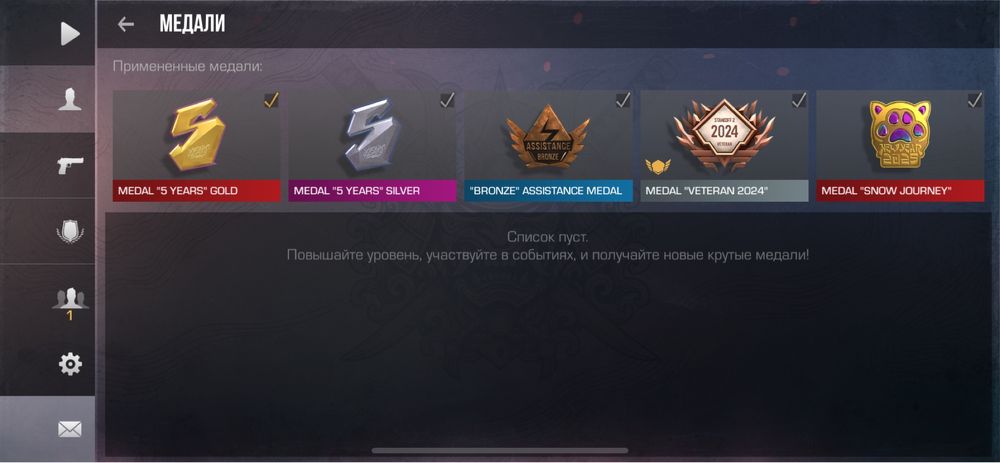The width and height of the screenshot is (1000, 463).
Task: Select the gold "5 Years" medal image
Action: pos(197,135)
